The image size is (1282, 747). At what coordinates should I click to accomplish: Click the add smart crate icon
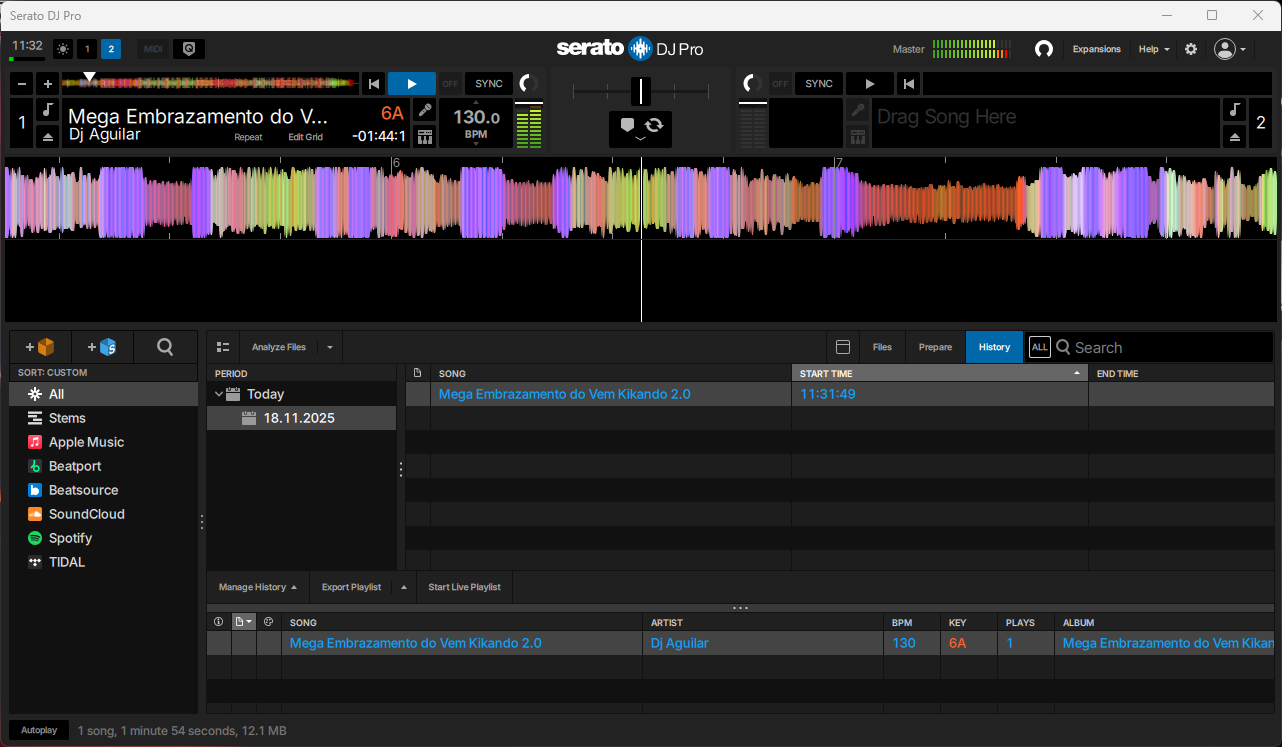coord(102,347)
